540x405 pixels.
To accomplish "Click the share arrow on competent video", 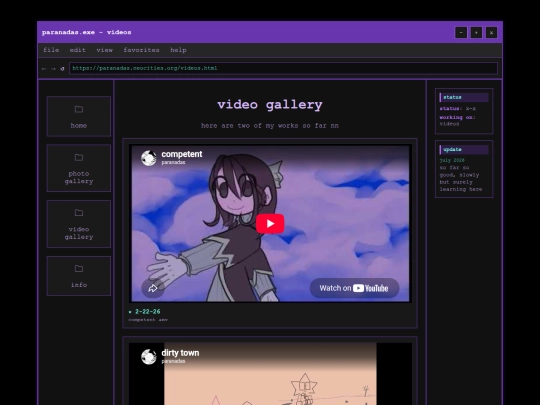I will pos(153,288).
